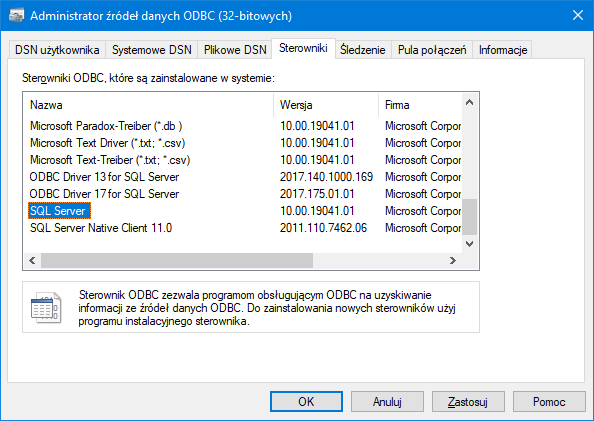Switch to the Pula połączeń tab
Image resolution: width=594 pixels, height=421 pixels.
432,50
